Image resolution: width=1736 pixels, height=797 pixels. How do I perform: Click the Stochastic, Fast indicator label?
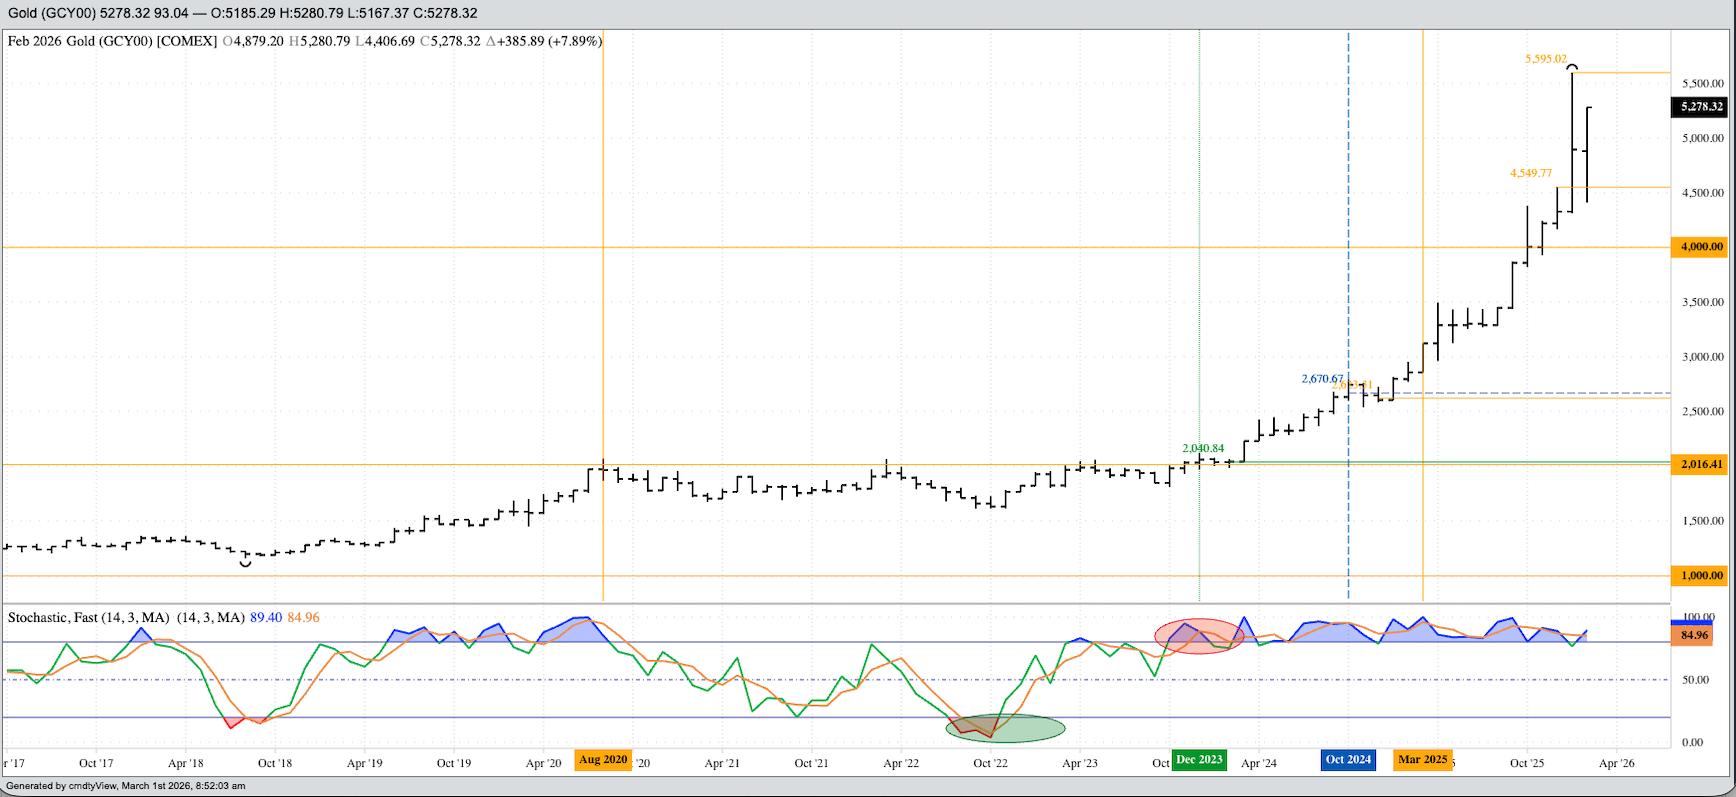click(x=88, y=618)
